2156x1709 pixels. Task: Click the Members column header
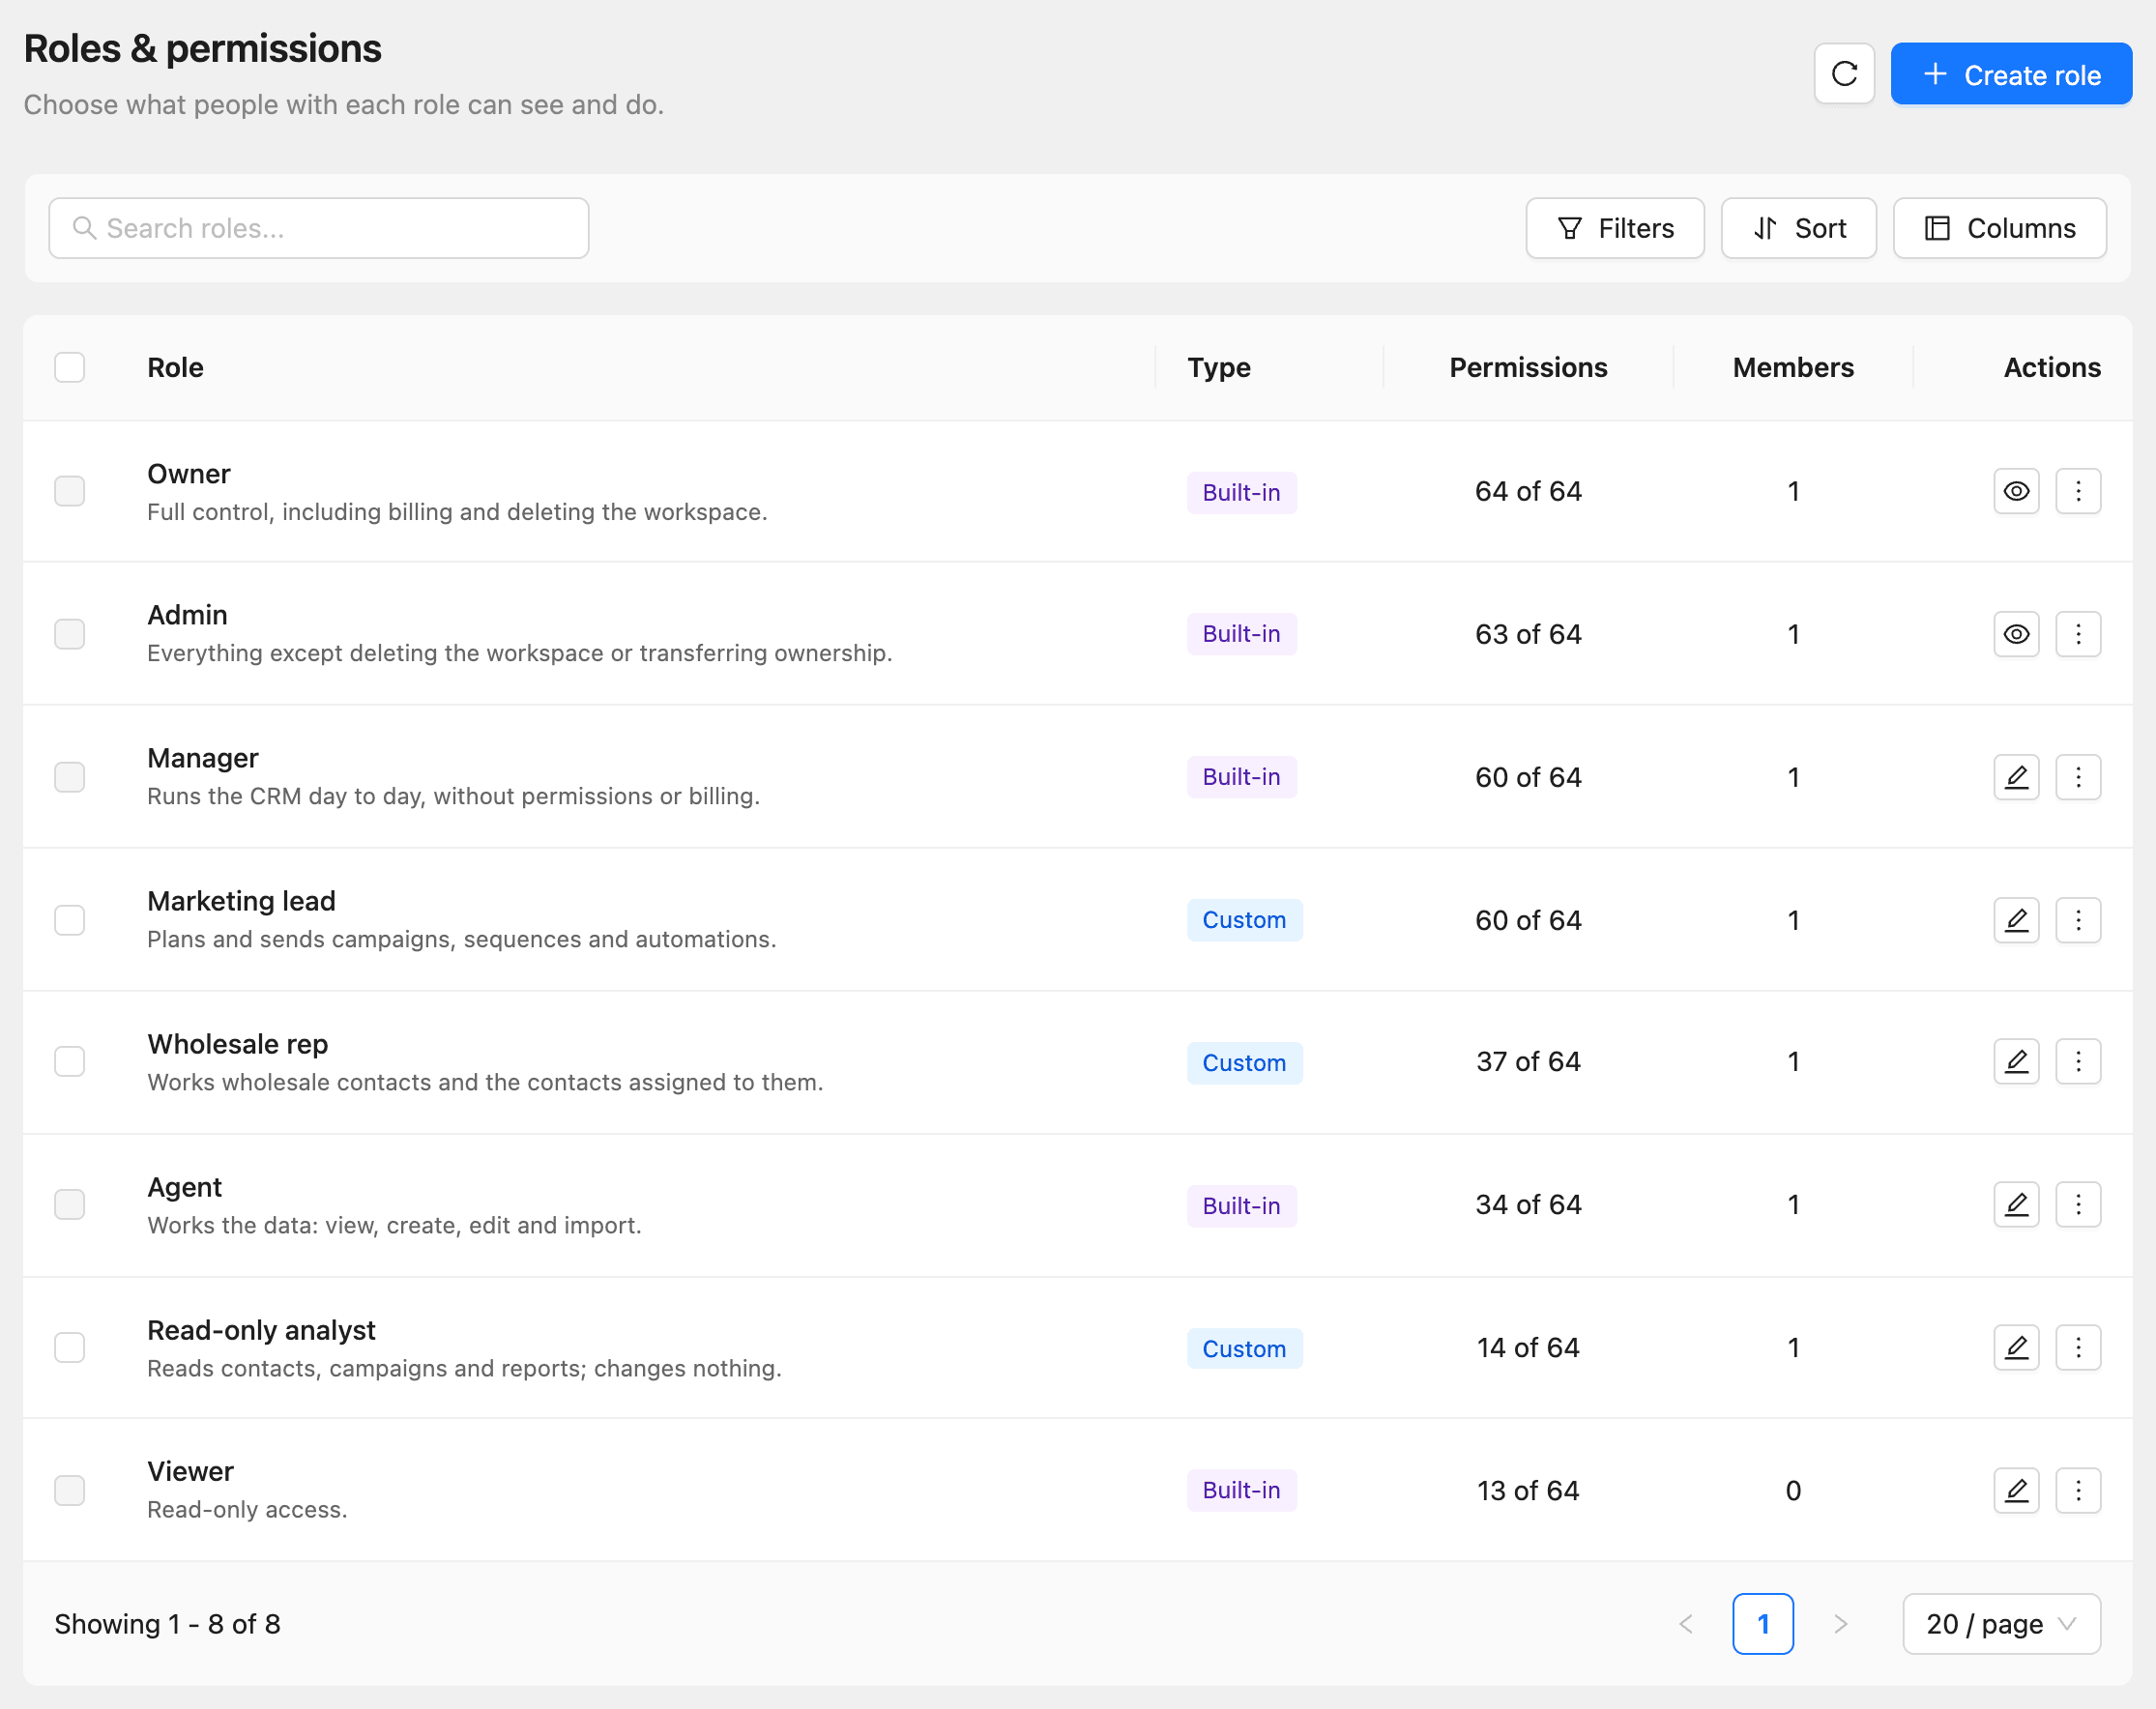(x=1793, y=367)
